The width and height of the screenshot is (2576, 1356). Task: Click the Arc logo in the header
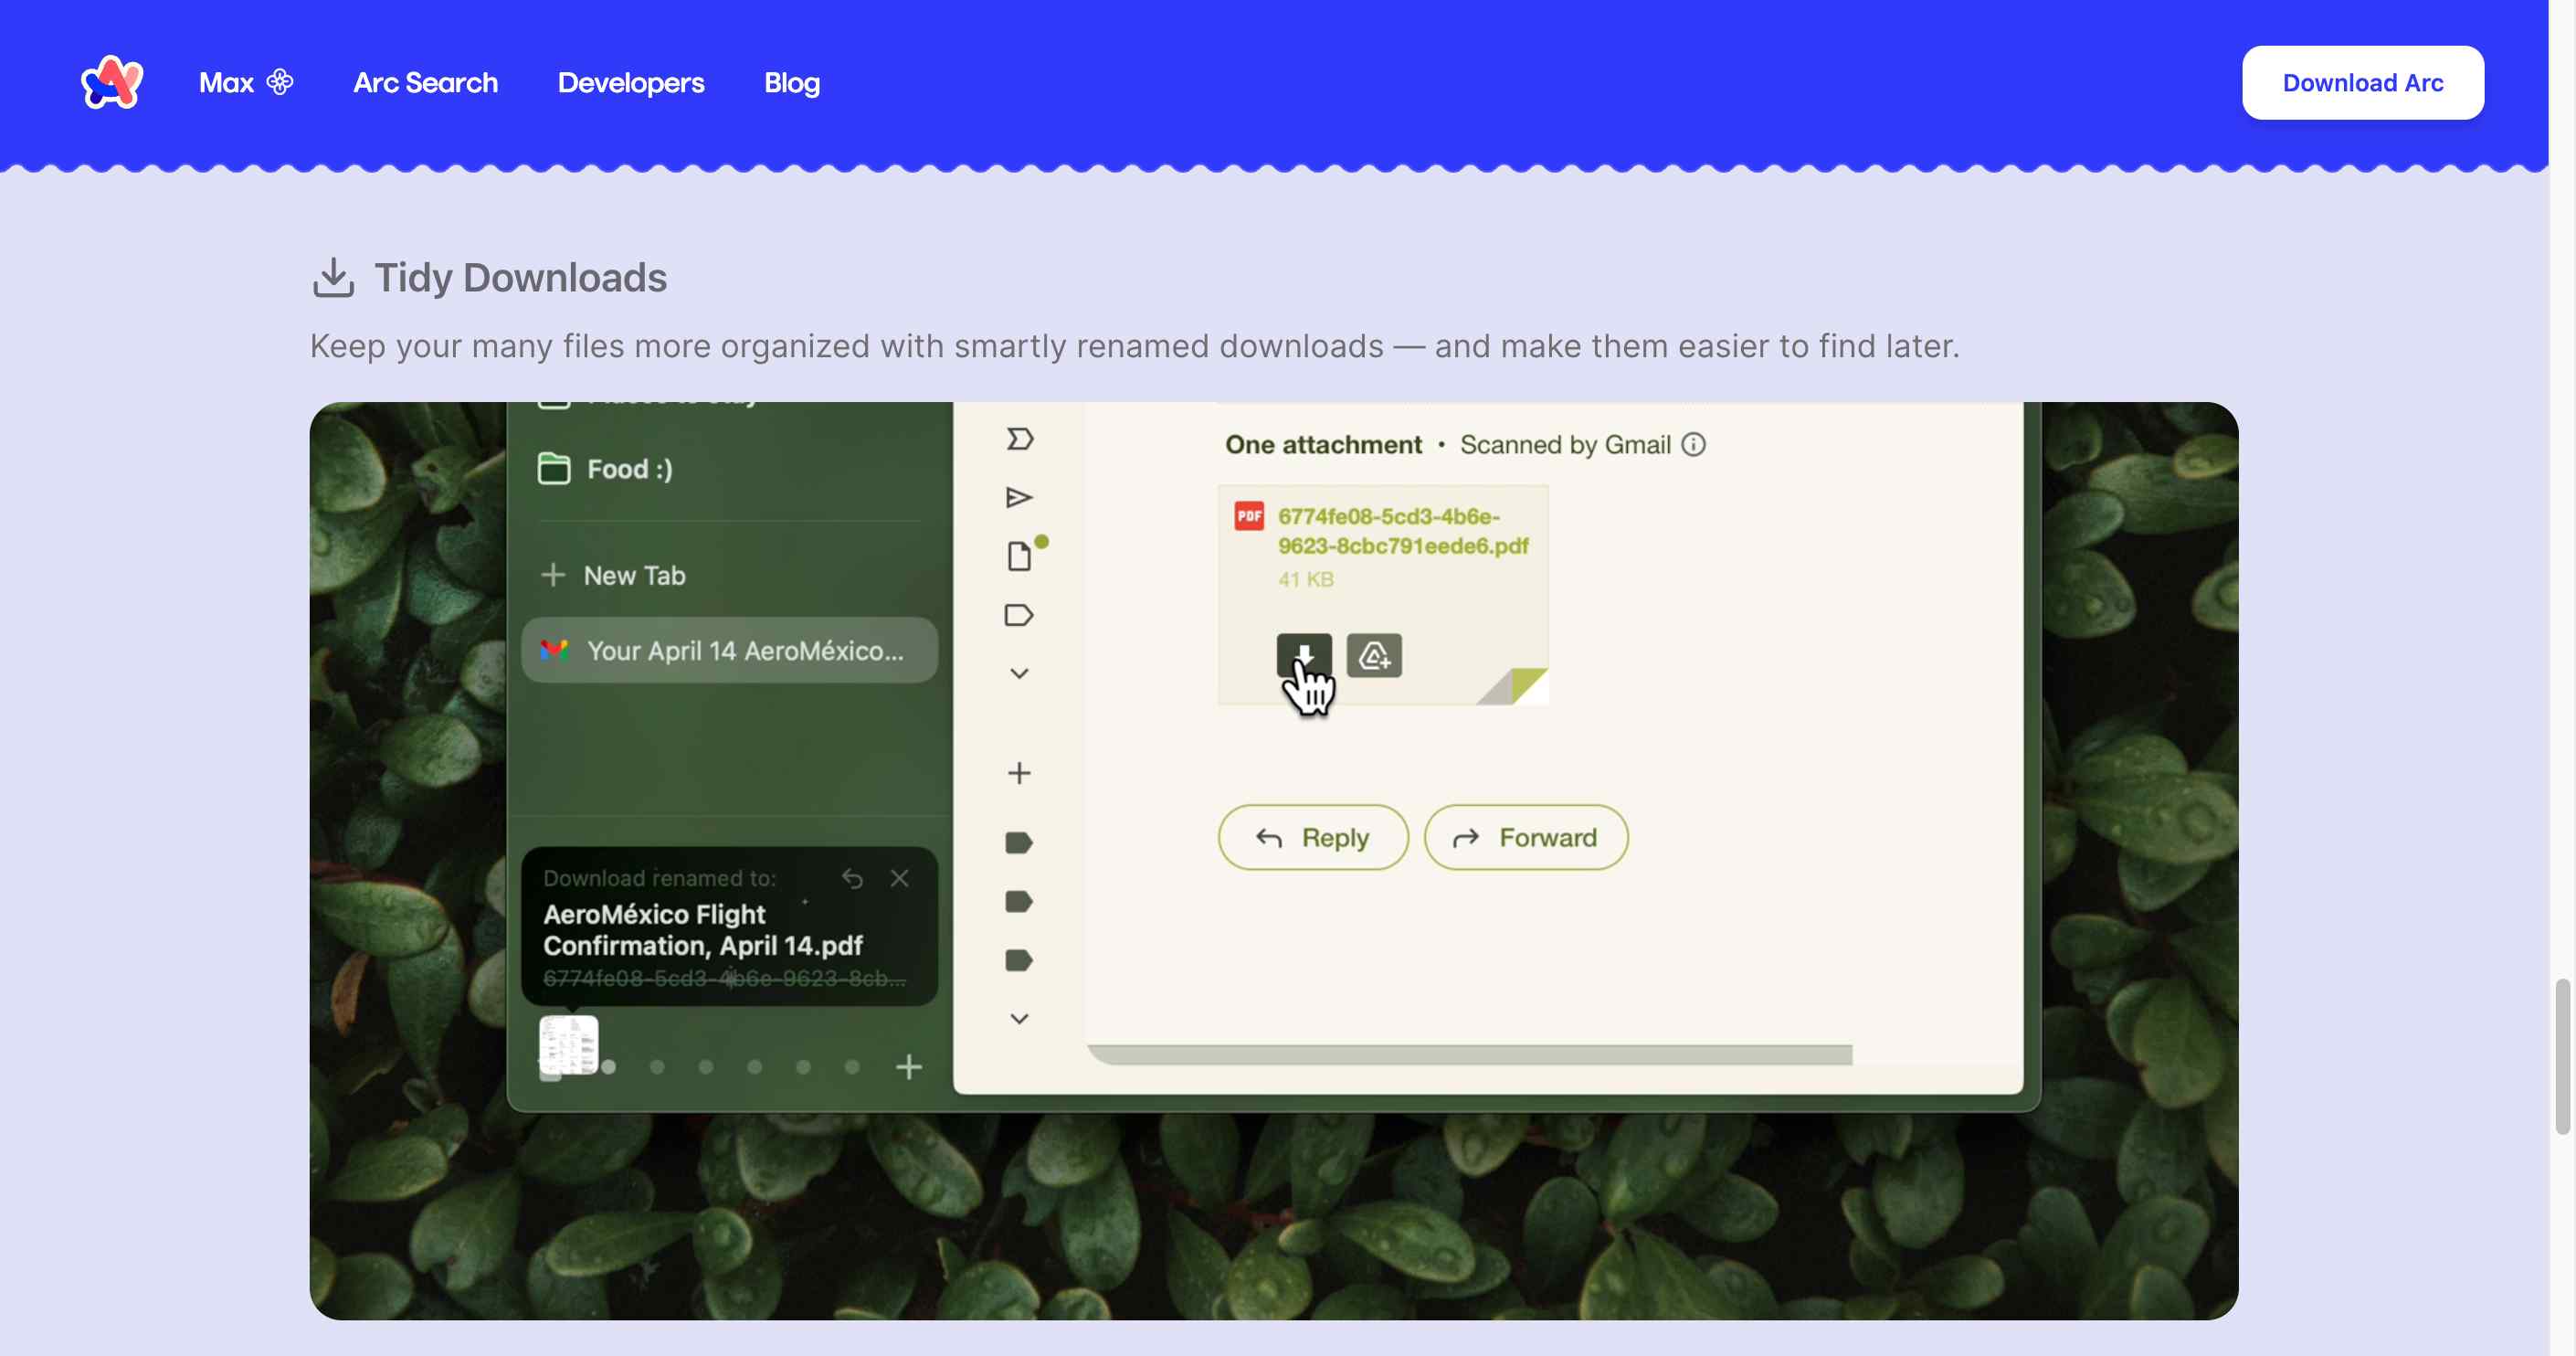click(x=112, y=82)
